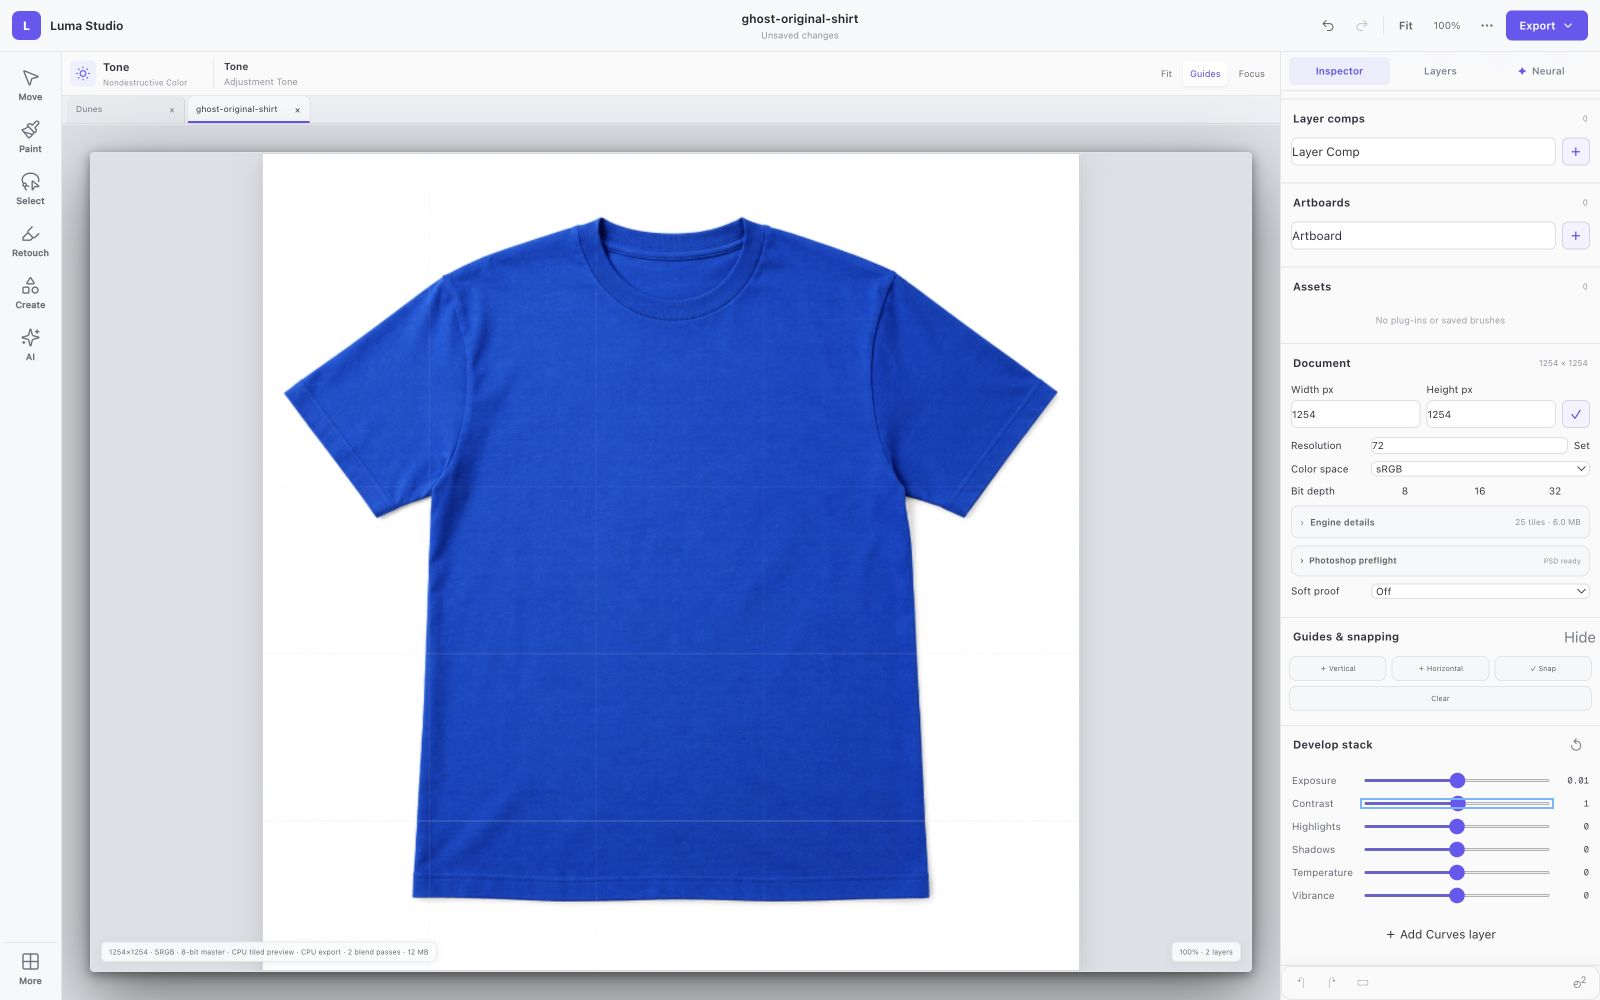Close the Dunes document tab

point(172,110)
